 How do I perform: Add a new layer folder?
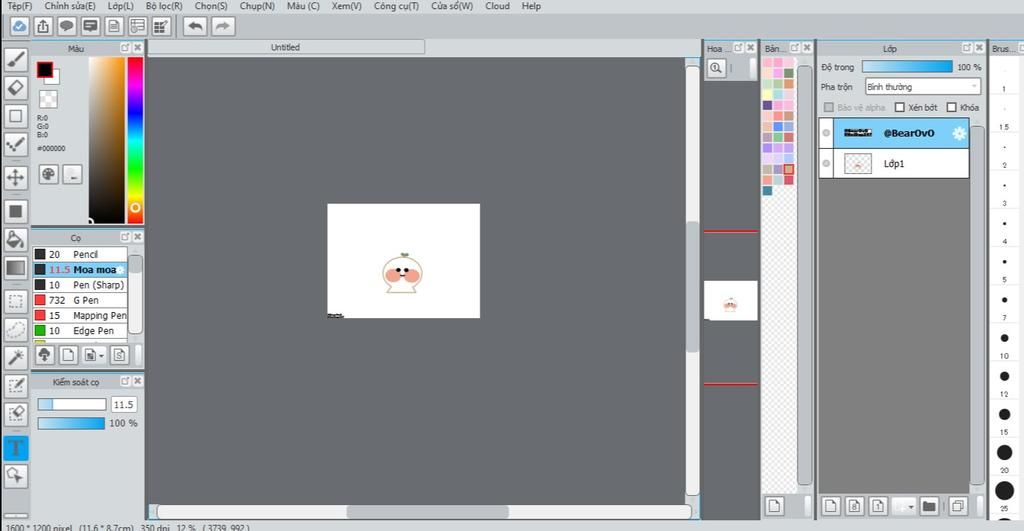pyautogui.click(x=929, y=506)
